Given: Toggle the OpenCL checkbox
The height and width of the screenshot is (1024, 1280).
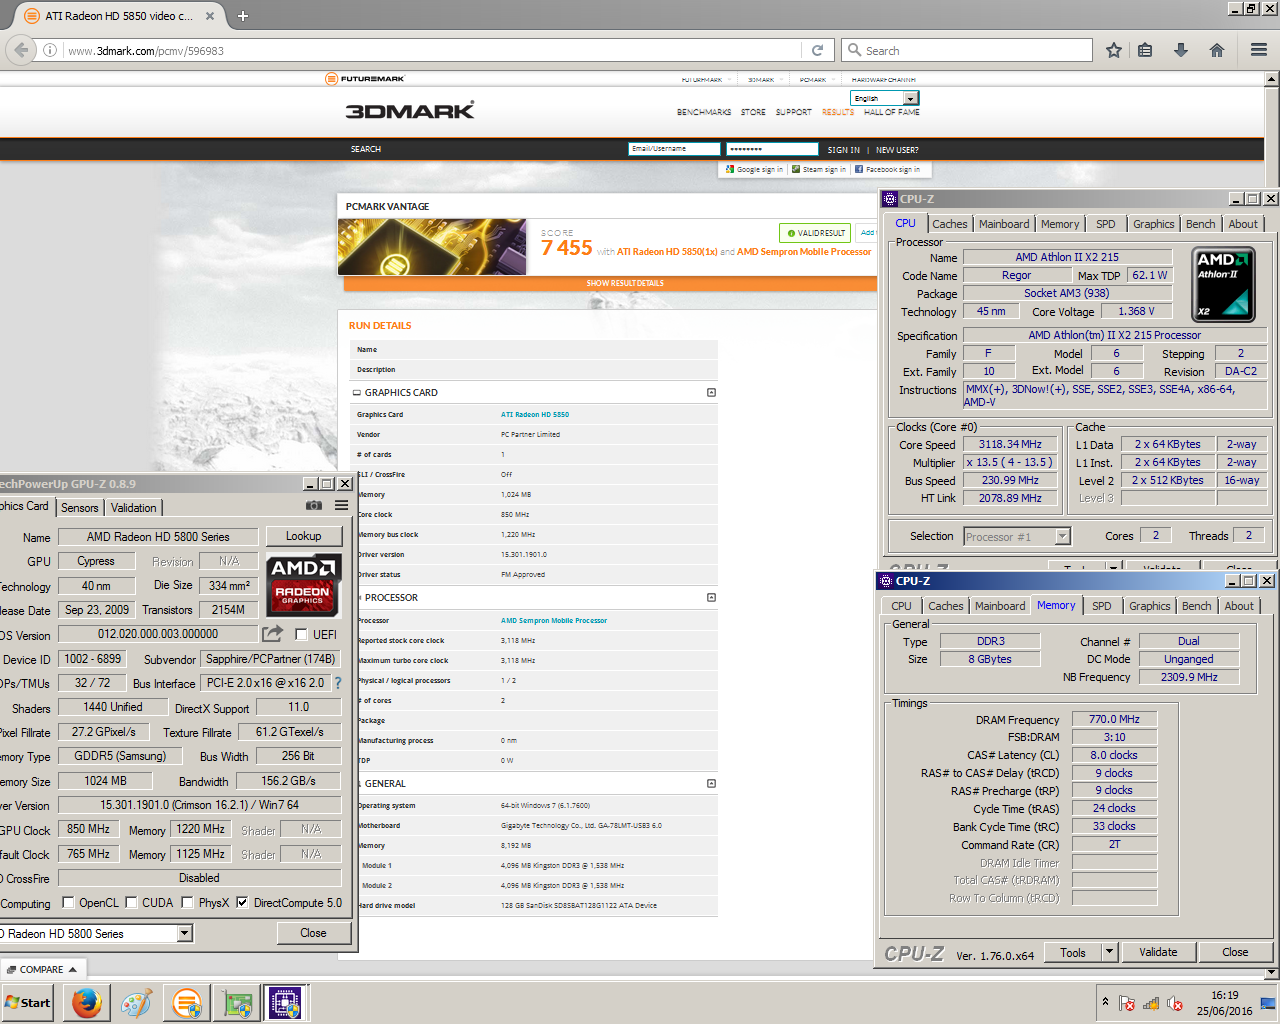Looking at the screenshot, I should [68, 902].
